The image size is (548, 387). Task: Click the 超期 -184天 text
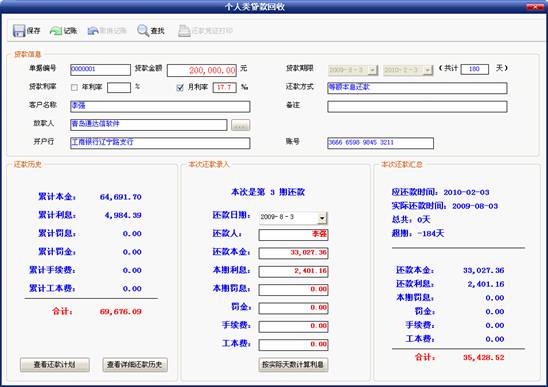click(418, 234)
